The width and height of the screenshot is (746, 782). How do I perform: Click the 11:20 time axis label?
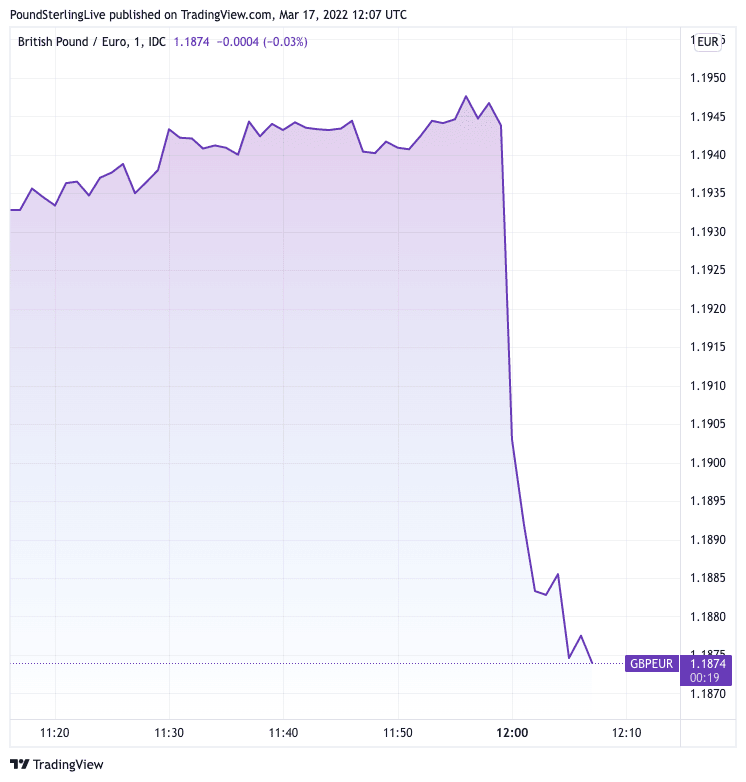pos(56,733)
